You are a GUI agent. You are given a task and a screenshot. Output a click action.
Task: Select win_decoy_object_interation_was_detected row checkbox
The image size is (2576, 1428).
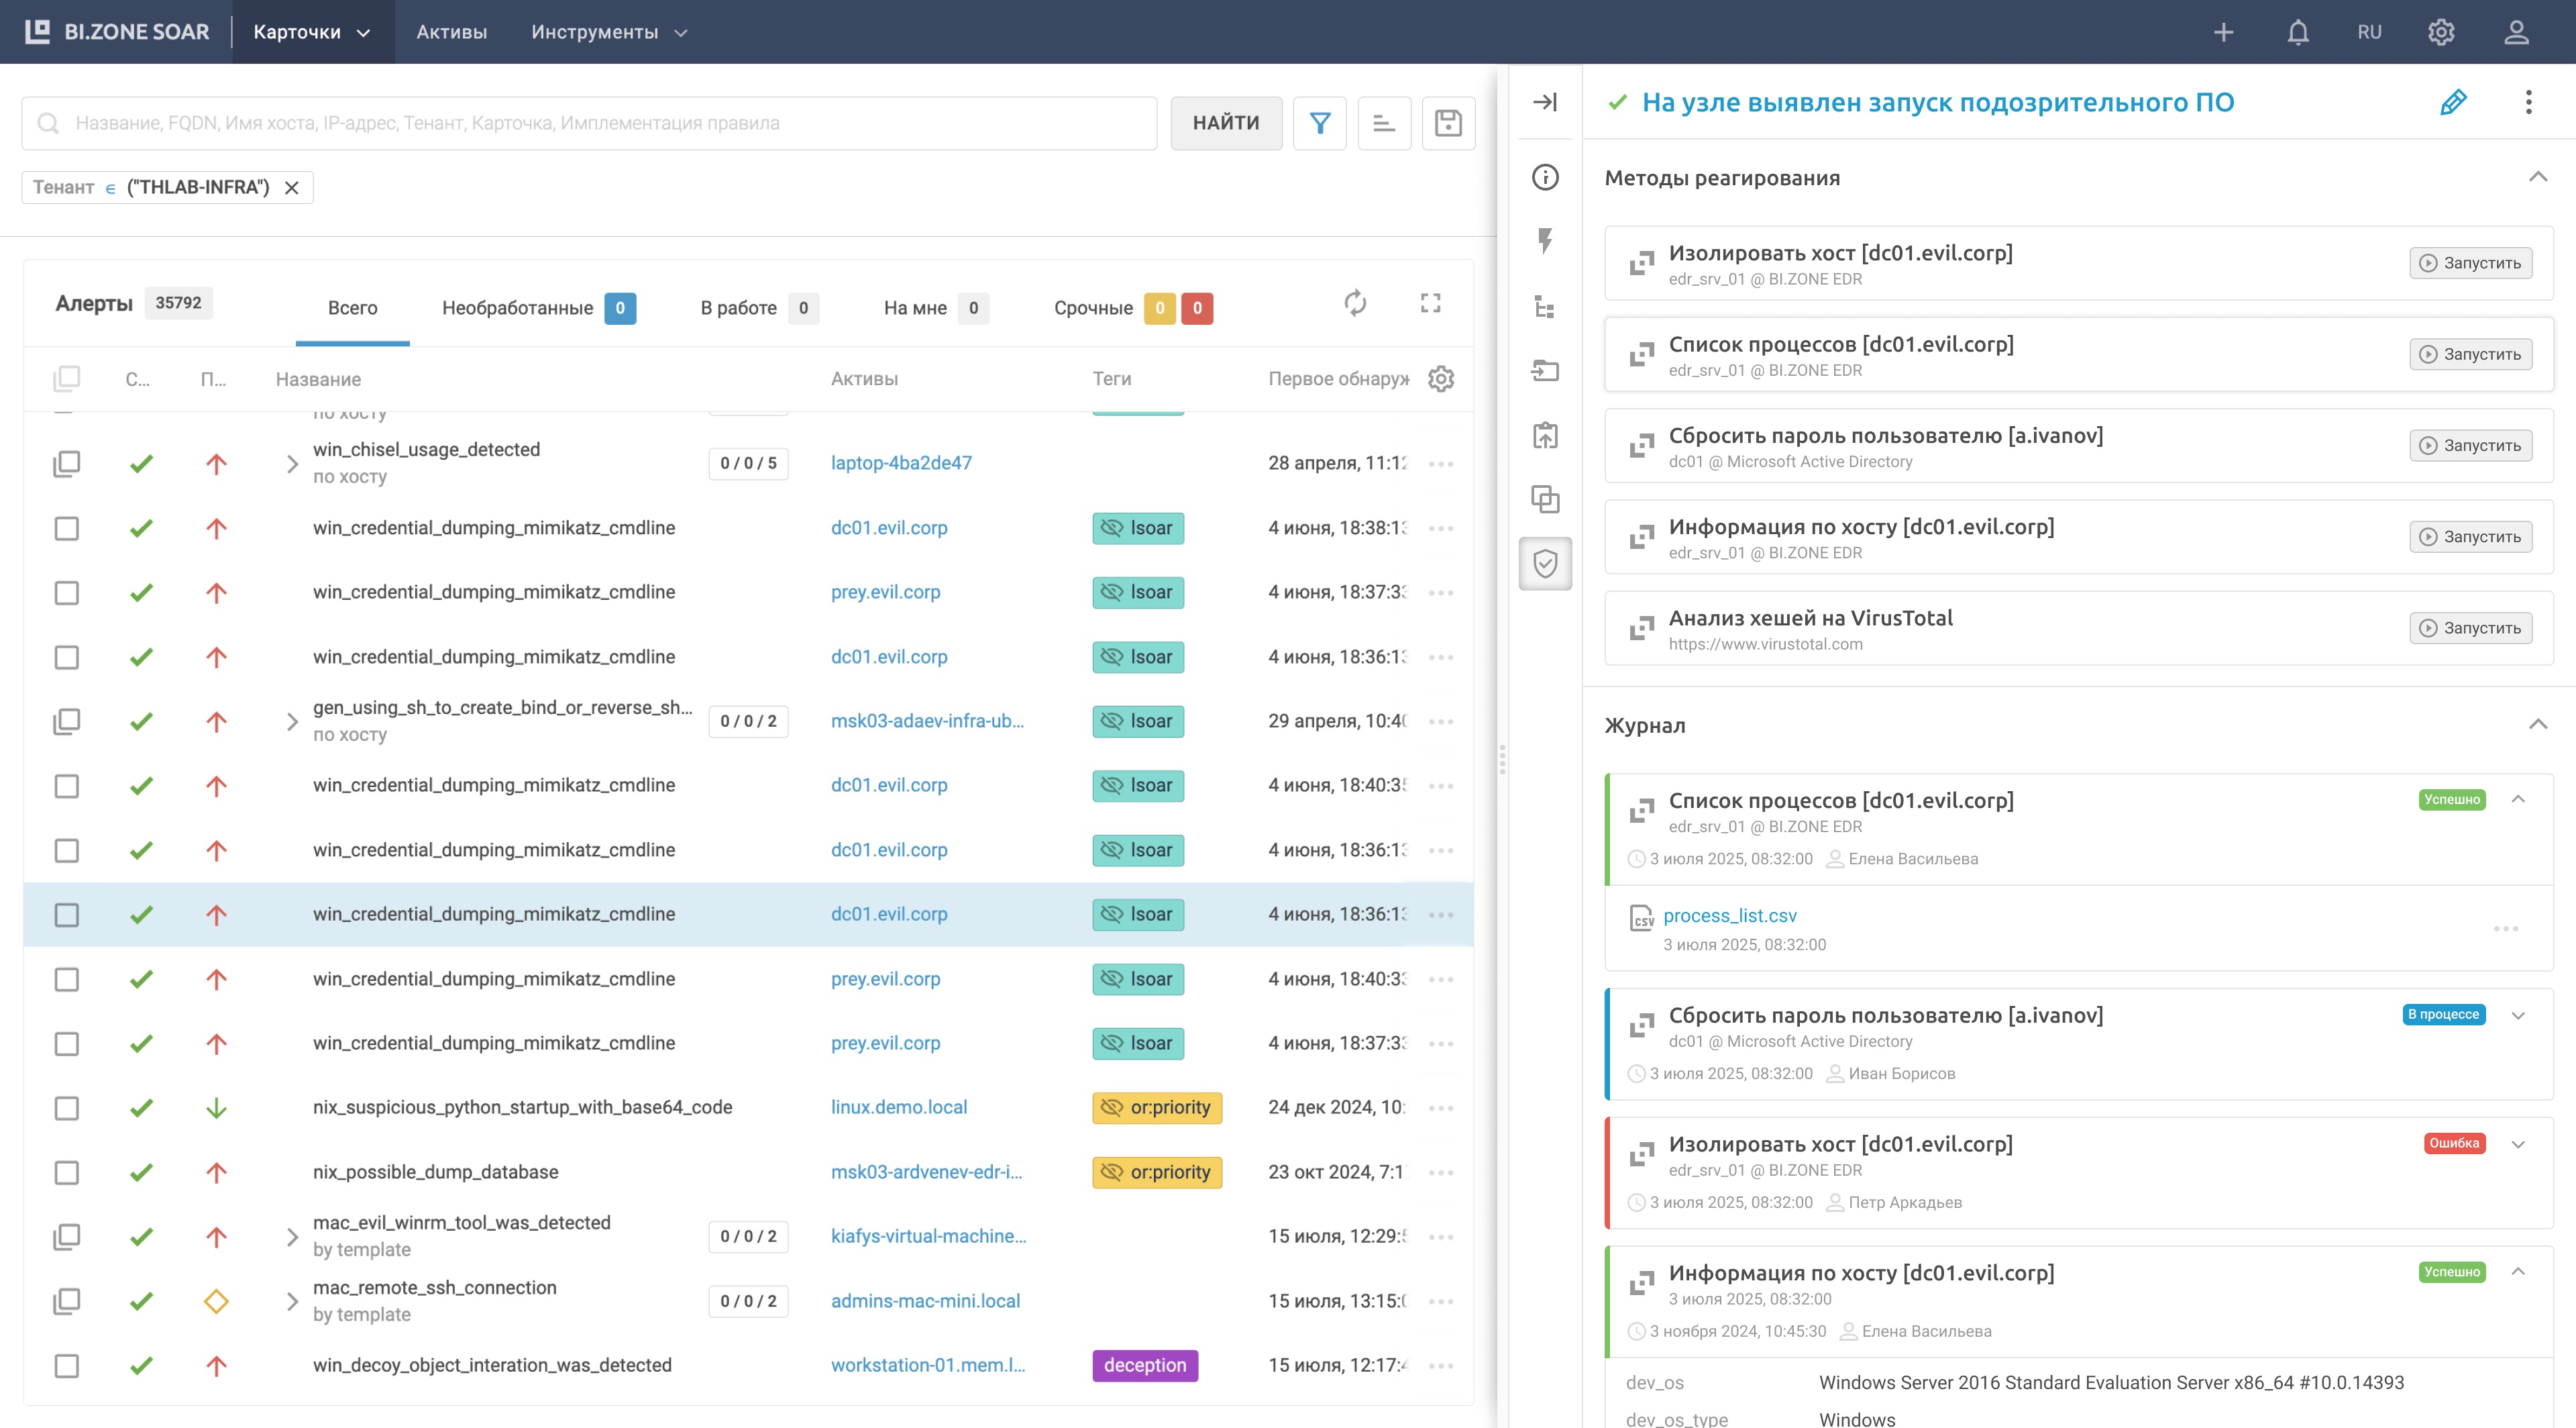click(67, 1365)
